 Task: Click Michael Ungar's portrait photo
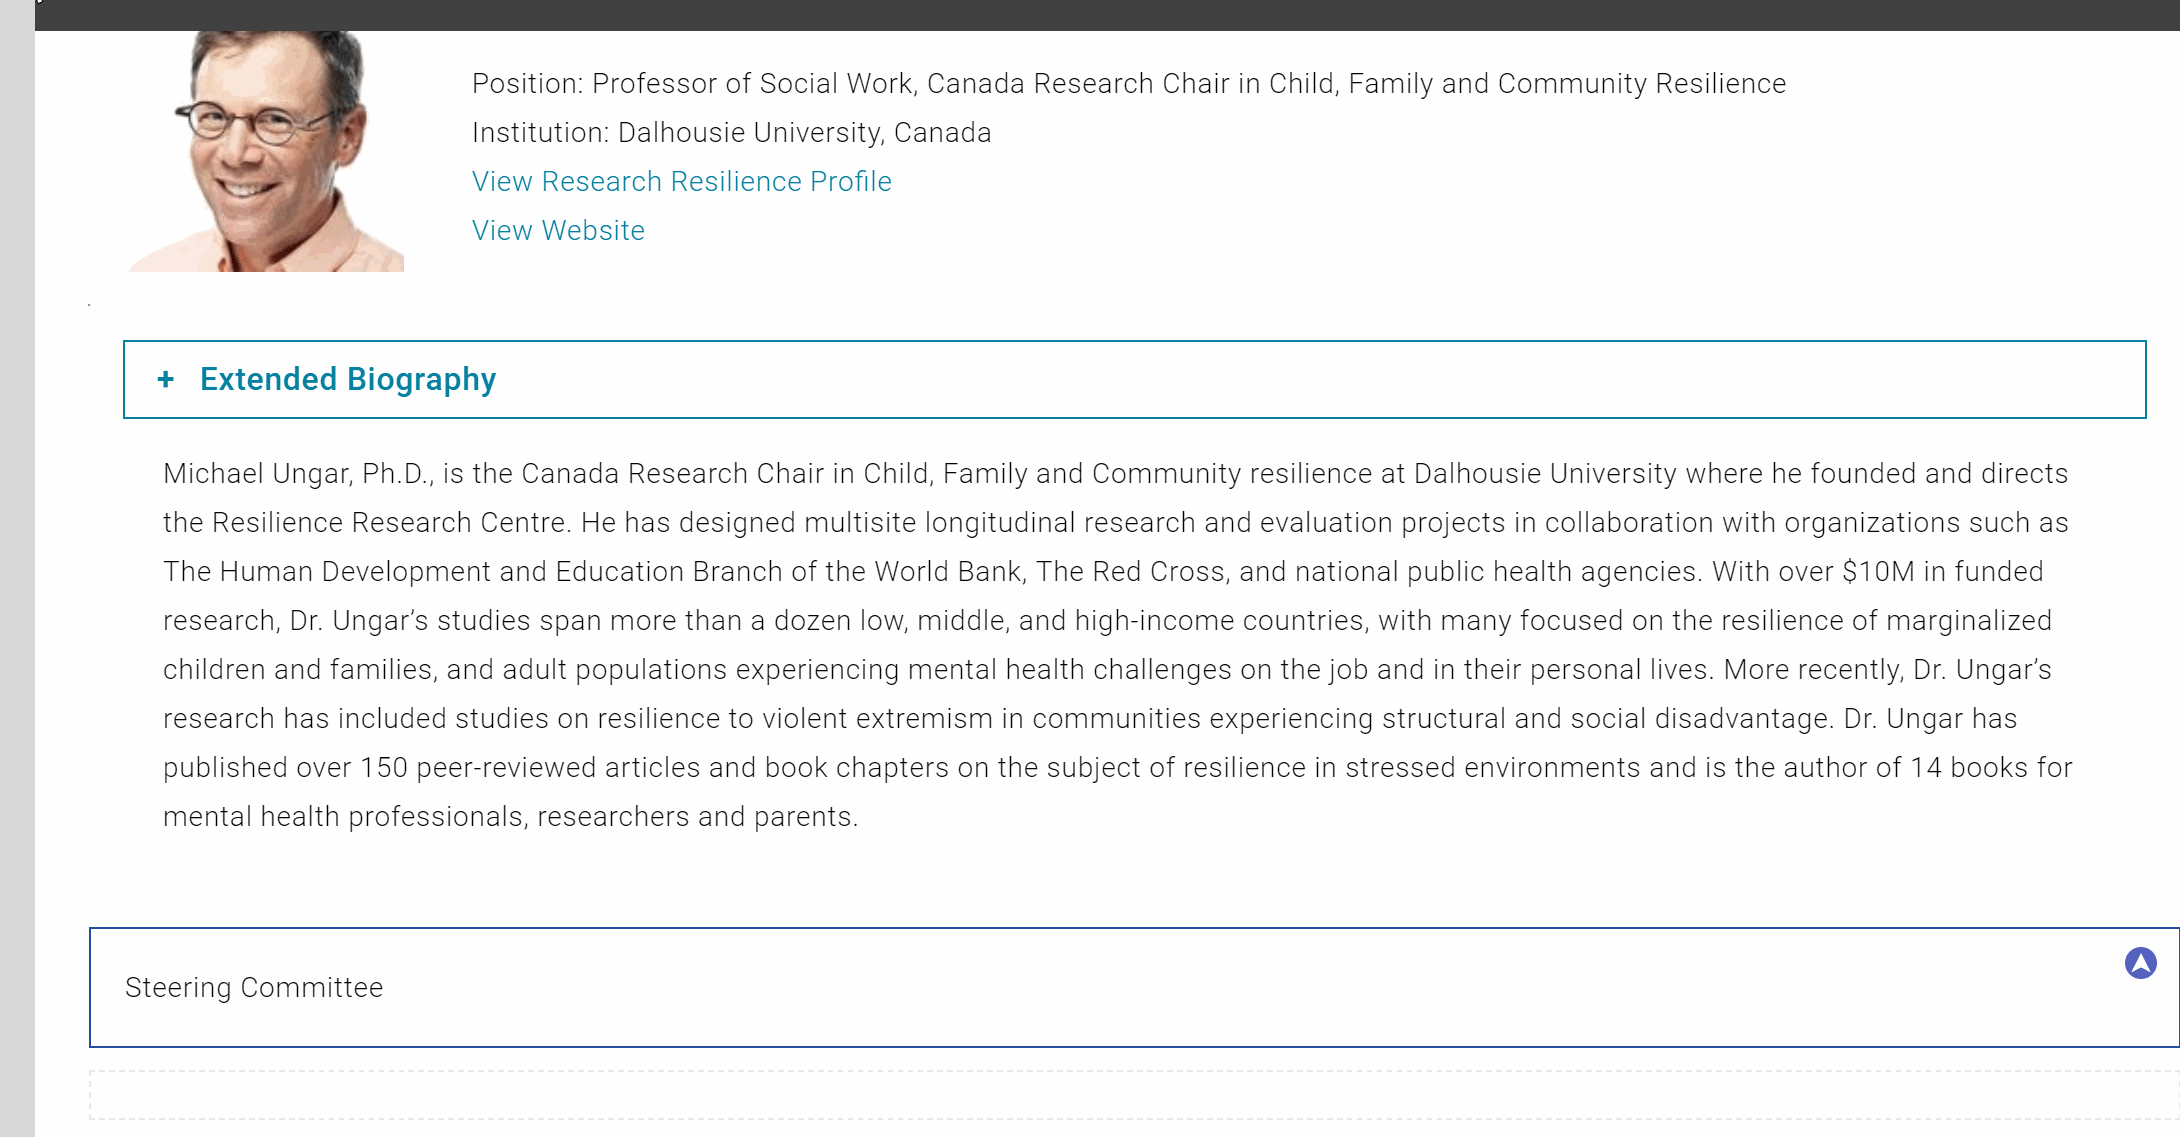[x=265, y=151]
